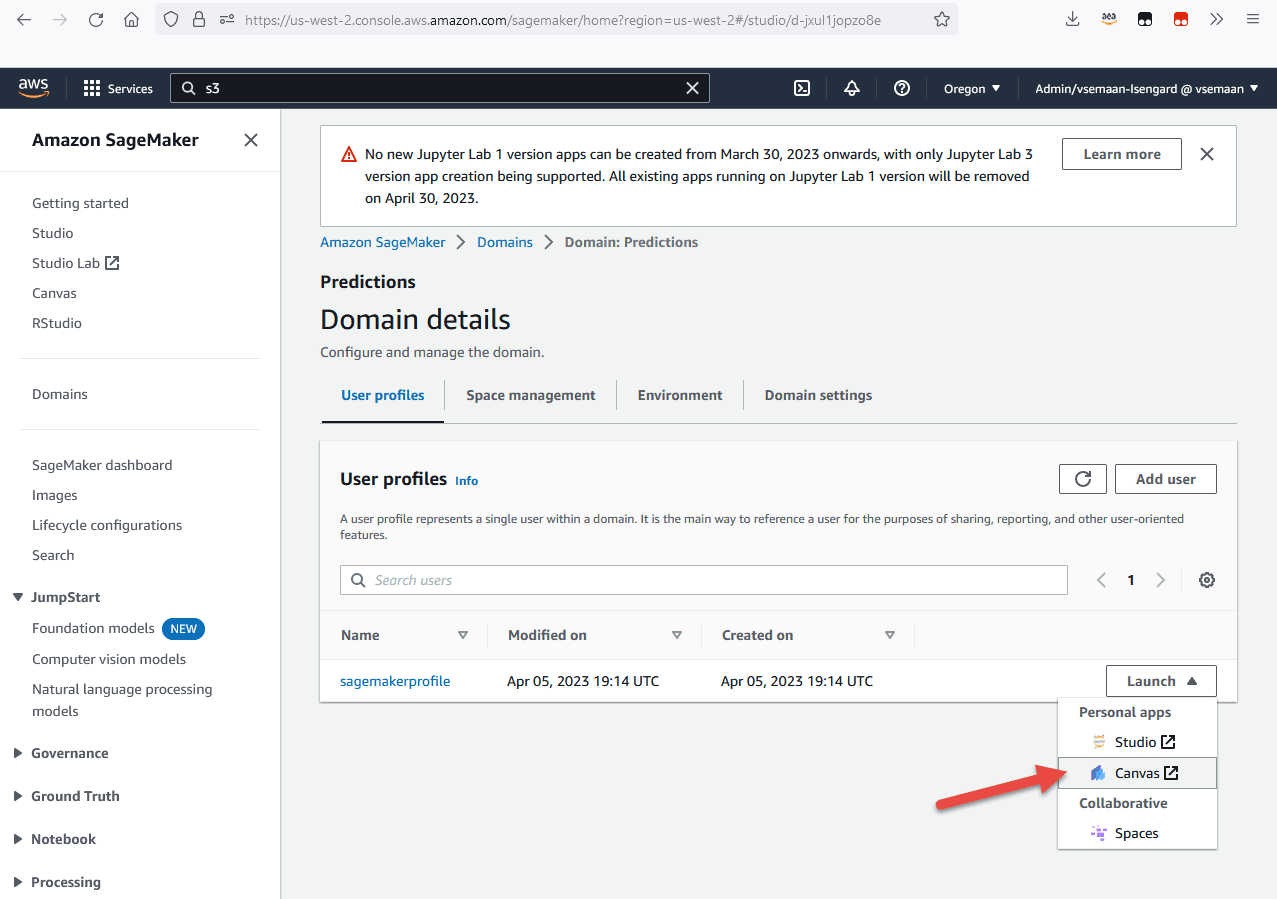
Task: Expand the Governance section
Action: click(x=18, y=753)
